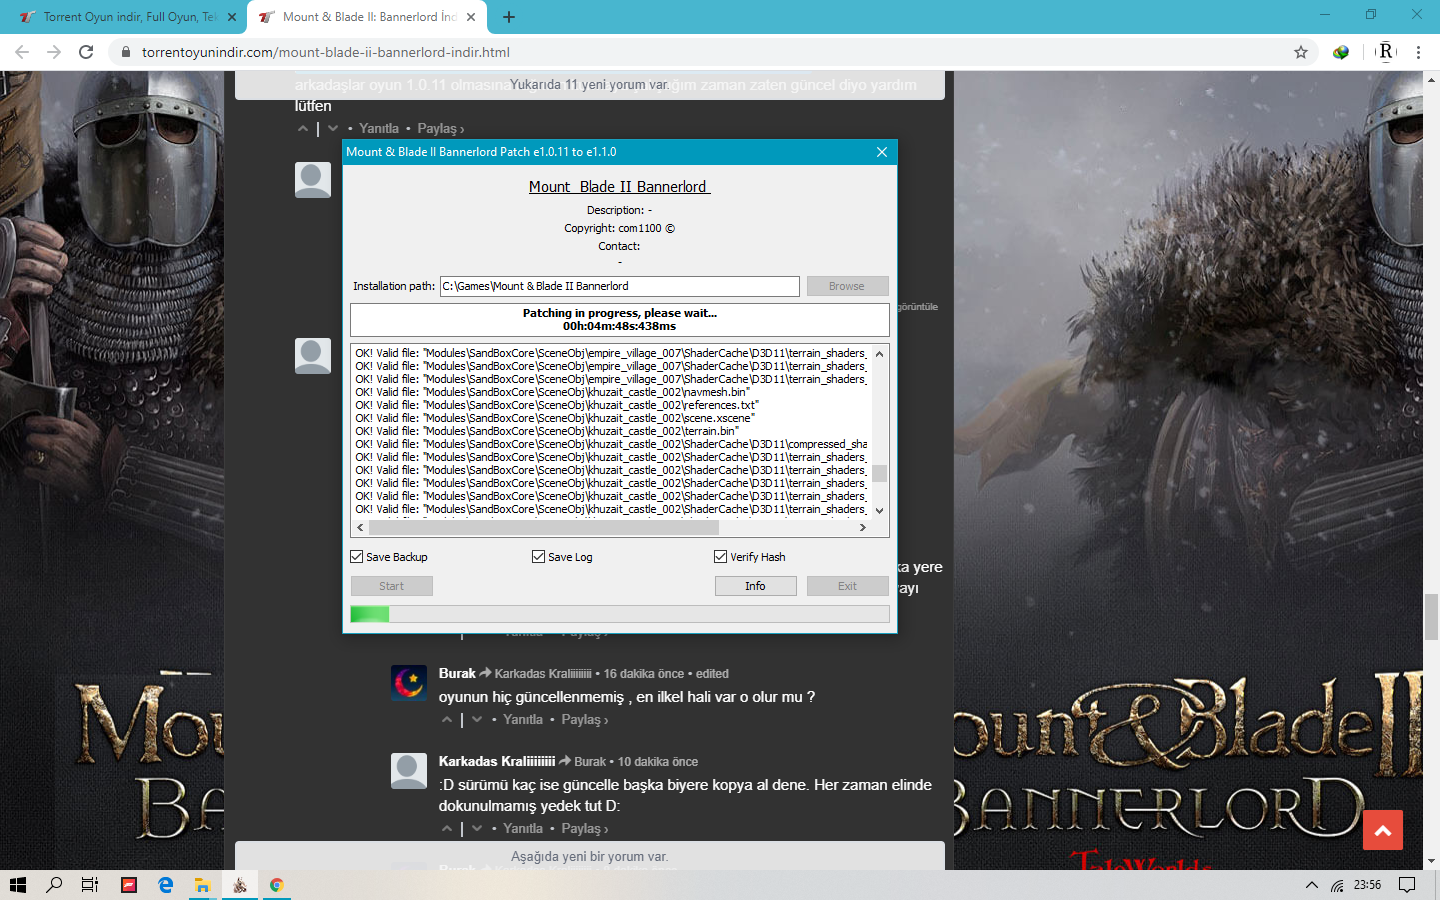Go forward in browser history
Screen dimensions: 1440x900
point(54,52)
